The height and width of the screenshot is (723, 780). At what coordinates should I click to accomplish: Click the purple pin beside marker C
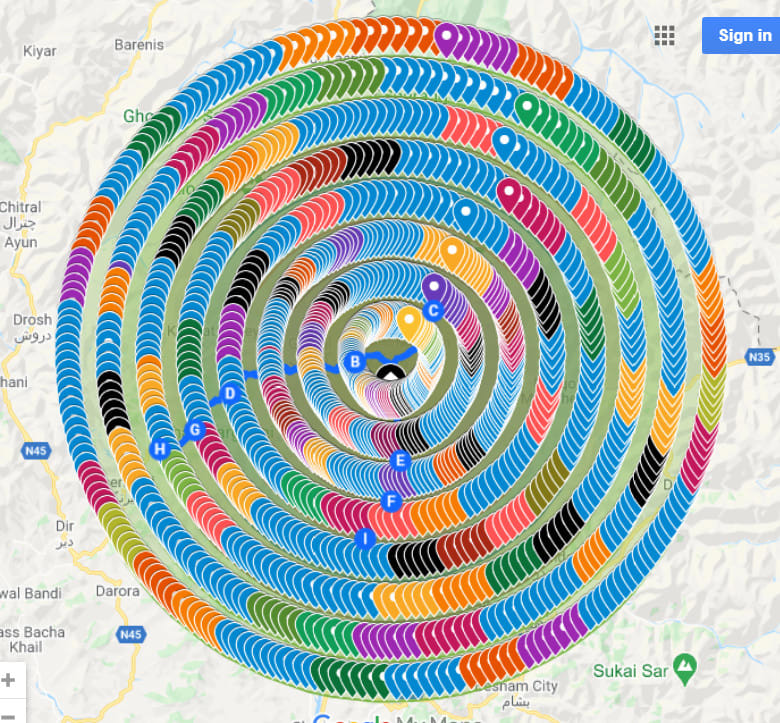pos(434,290)
